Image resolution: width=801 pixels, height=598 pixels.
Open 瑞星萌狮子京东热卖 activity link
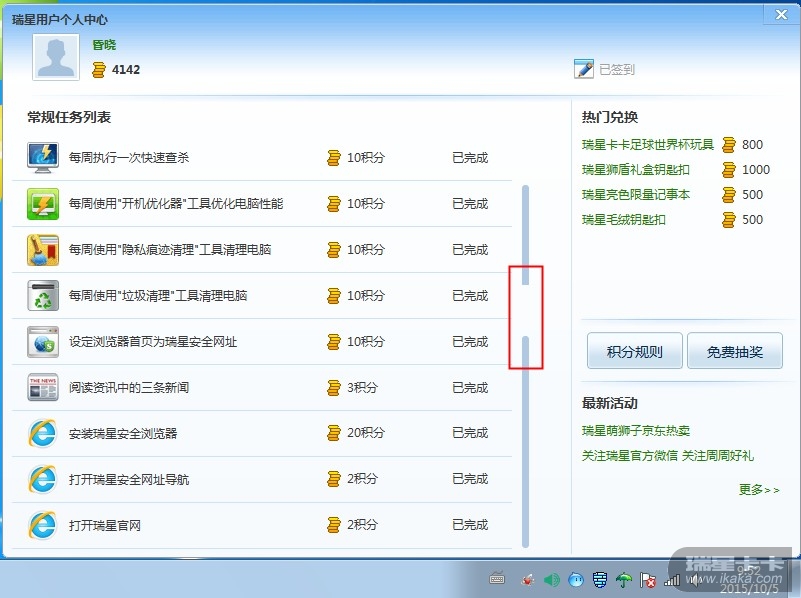635,430
